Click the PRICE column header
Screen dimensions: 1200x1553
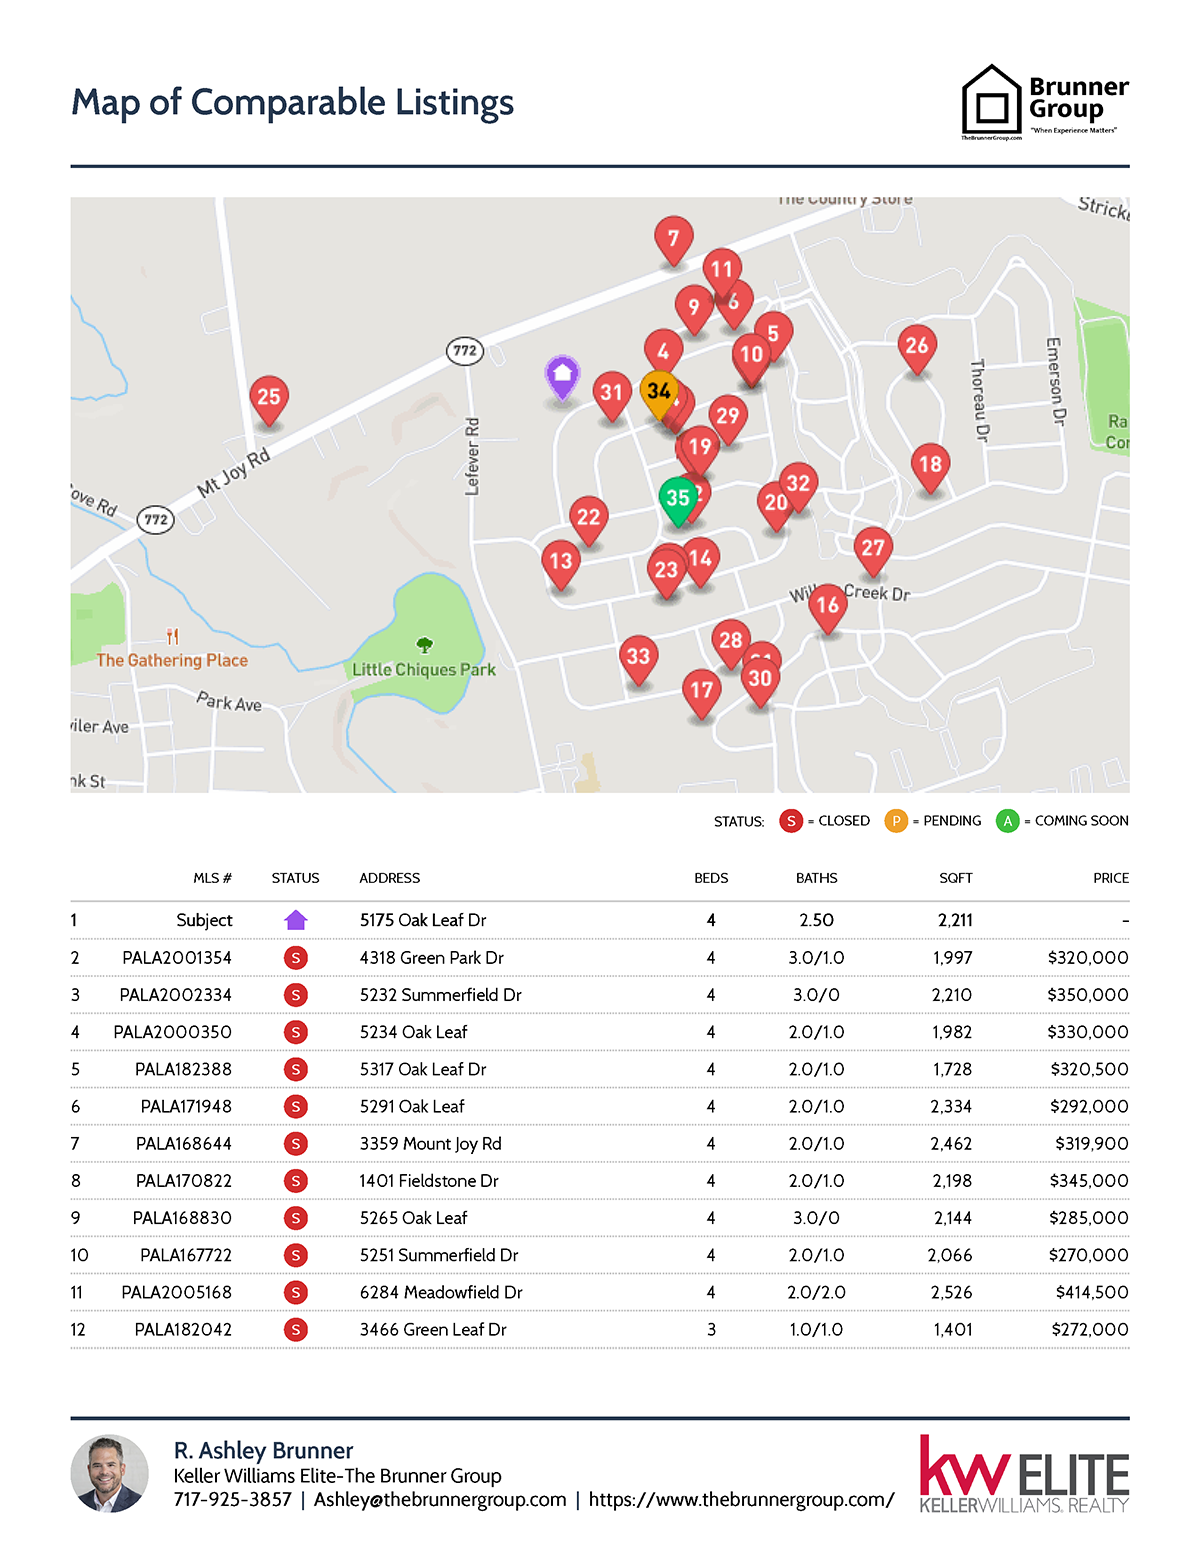1111,878
